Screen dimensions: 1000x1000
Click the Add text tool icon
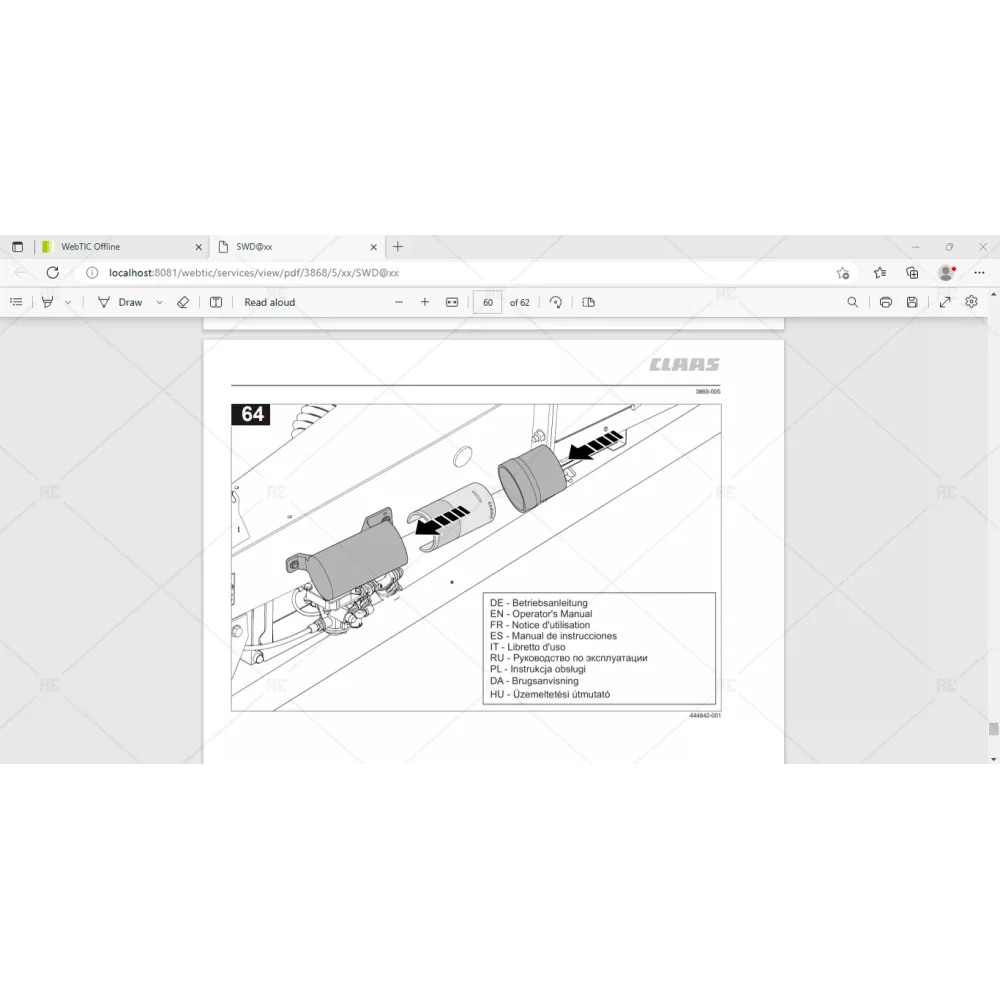pyautogui.click(x=216, y=302)
